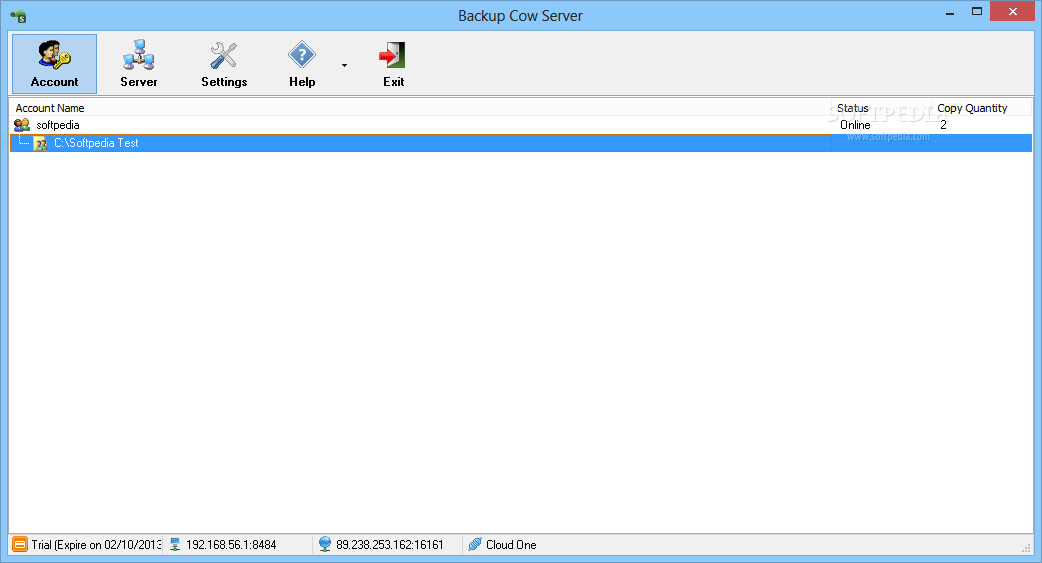Click the C:\Softpedia Test folder icon

pos(41,144)
